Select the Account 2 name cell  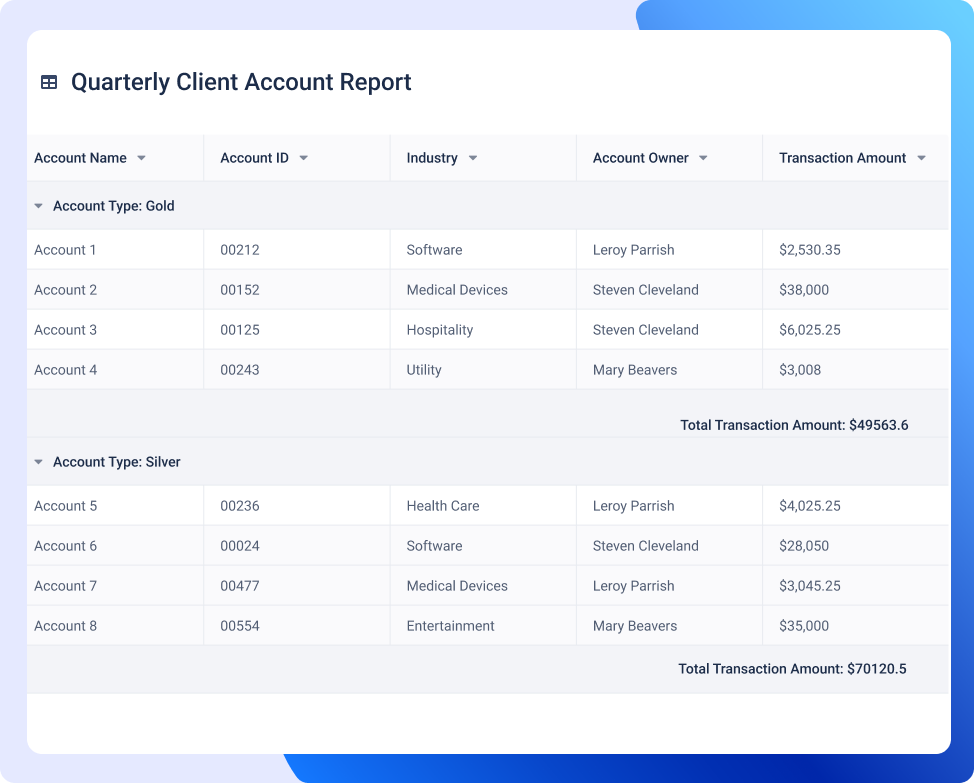coord(116,290)
